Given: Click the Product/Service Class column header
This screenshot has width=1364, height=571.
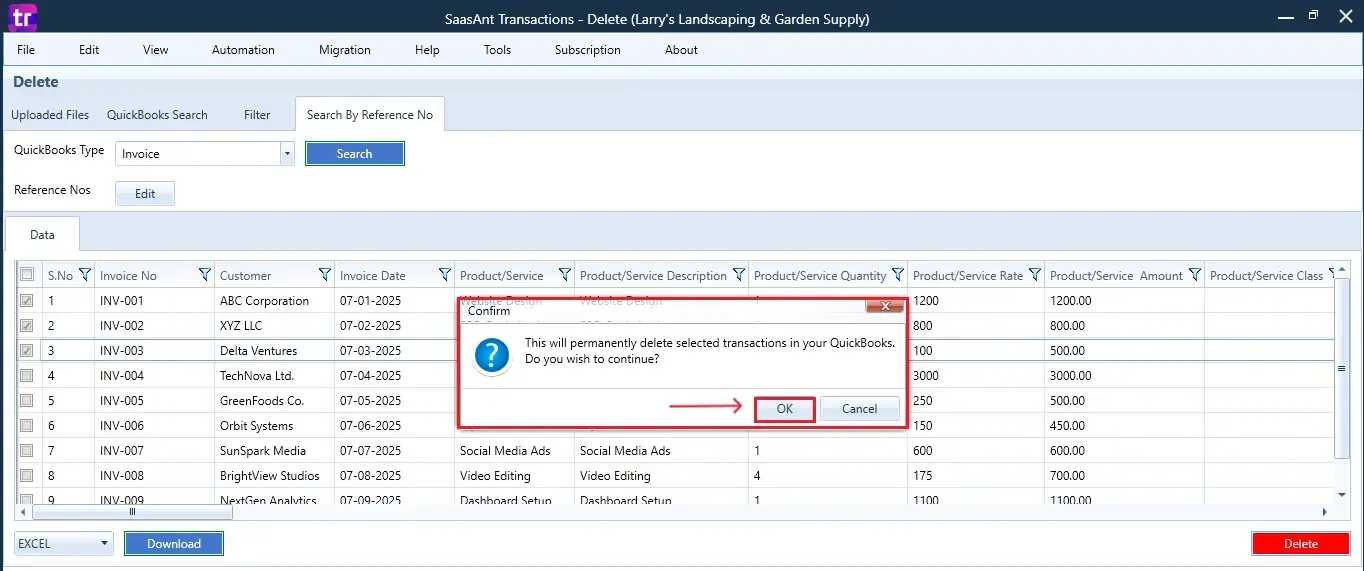Looking at the screenshot, I should (1266, 275).
